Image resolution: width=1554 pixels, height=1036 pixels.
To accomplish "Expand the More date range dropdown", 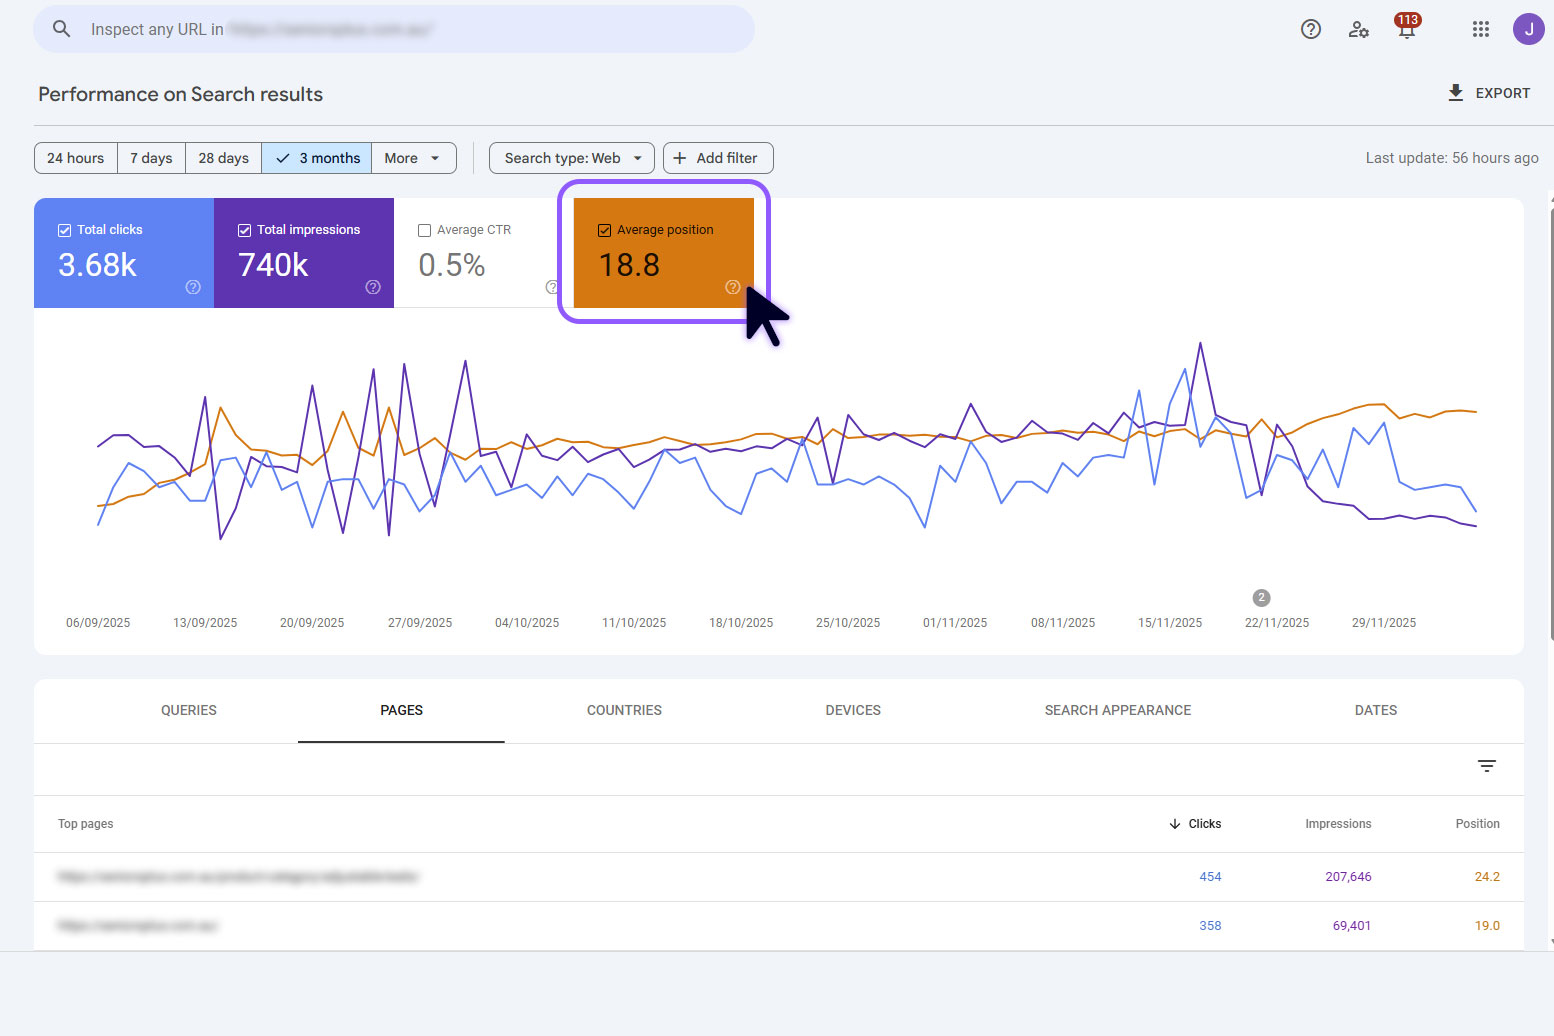I will coord(413,158).
